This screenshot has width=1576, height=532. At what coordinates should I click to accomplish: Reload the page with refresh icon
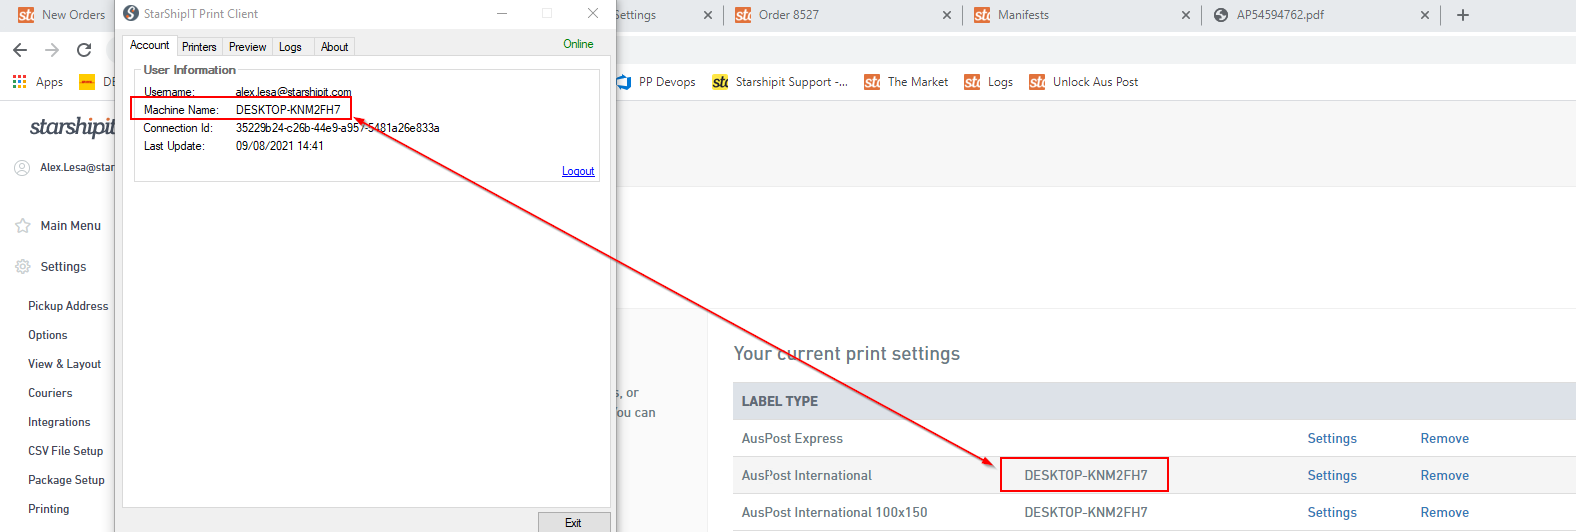pyautogui.click(x=84, y=50)
